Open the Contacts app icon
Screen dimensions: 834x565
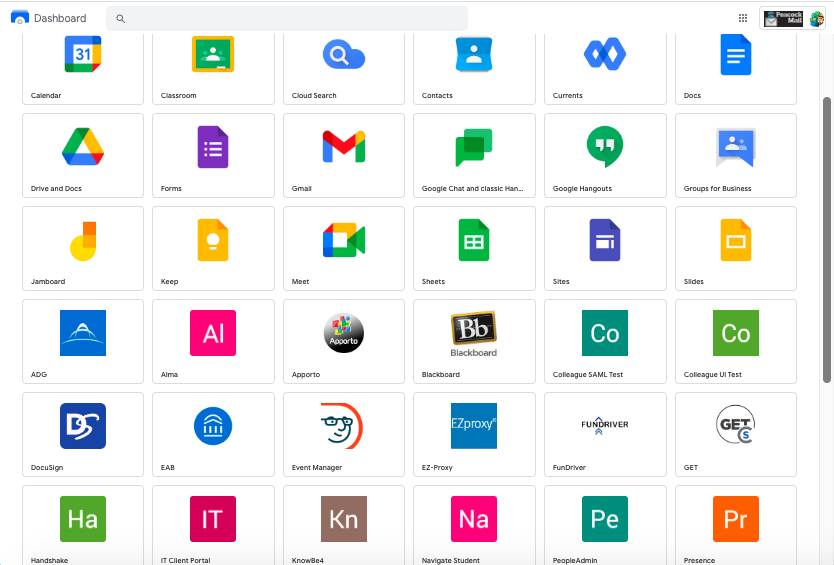(x=474, y=54)
